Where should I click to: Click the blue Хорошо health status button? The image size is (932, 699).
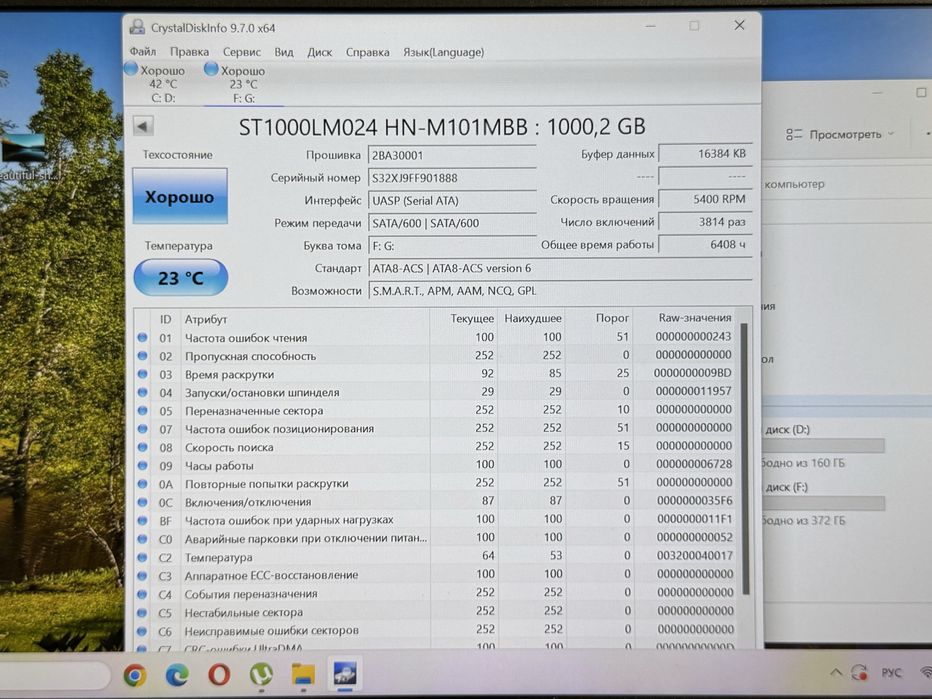[180, 196]
